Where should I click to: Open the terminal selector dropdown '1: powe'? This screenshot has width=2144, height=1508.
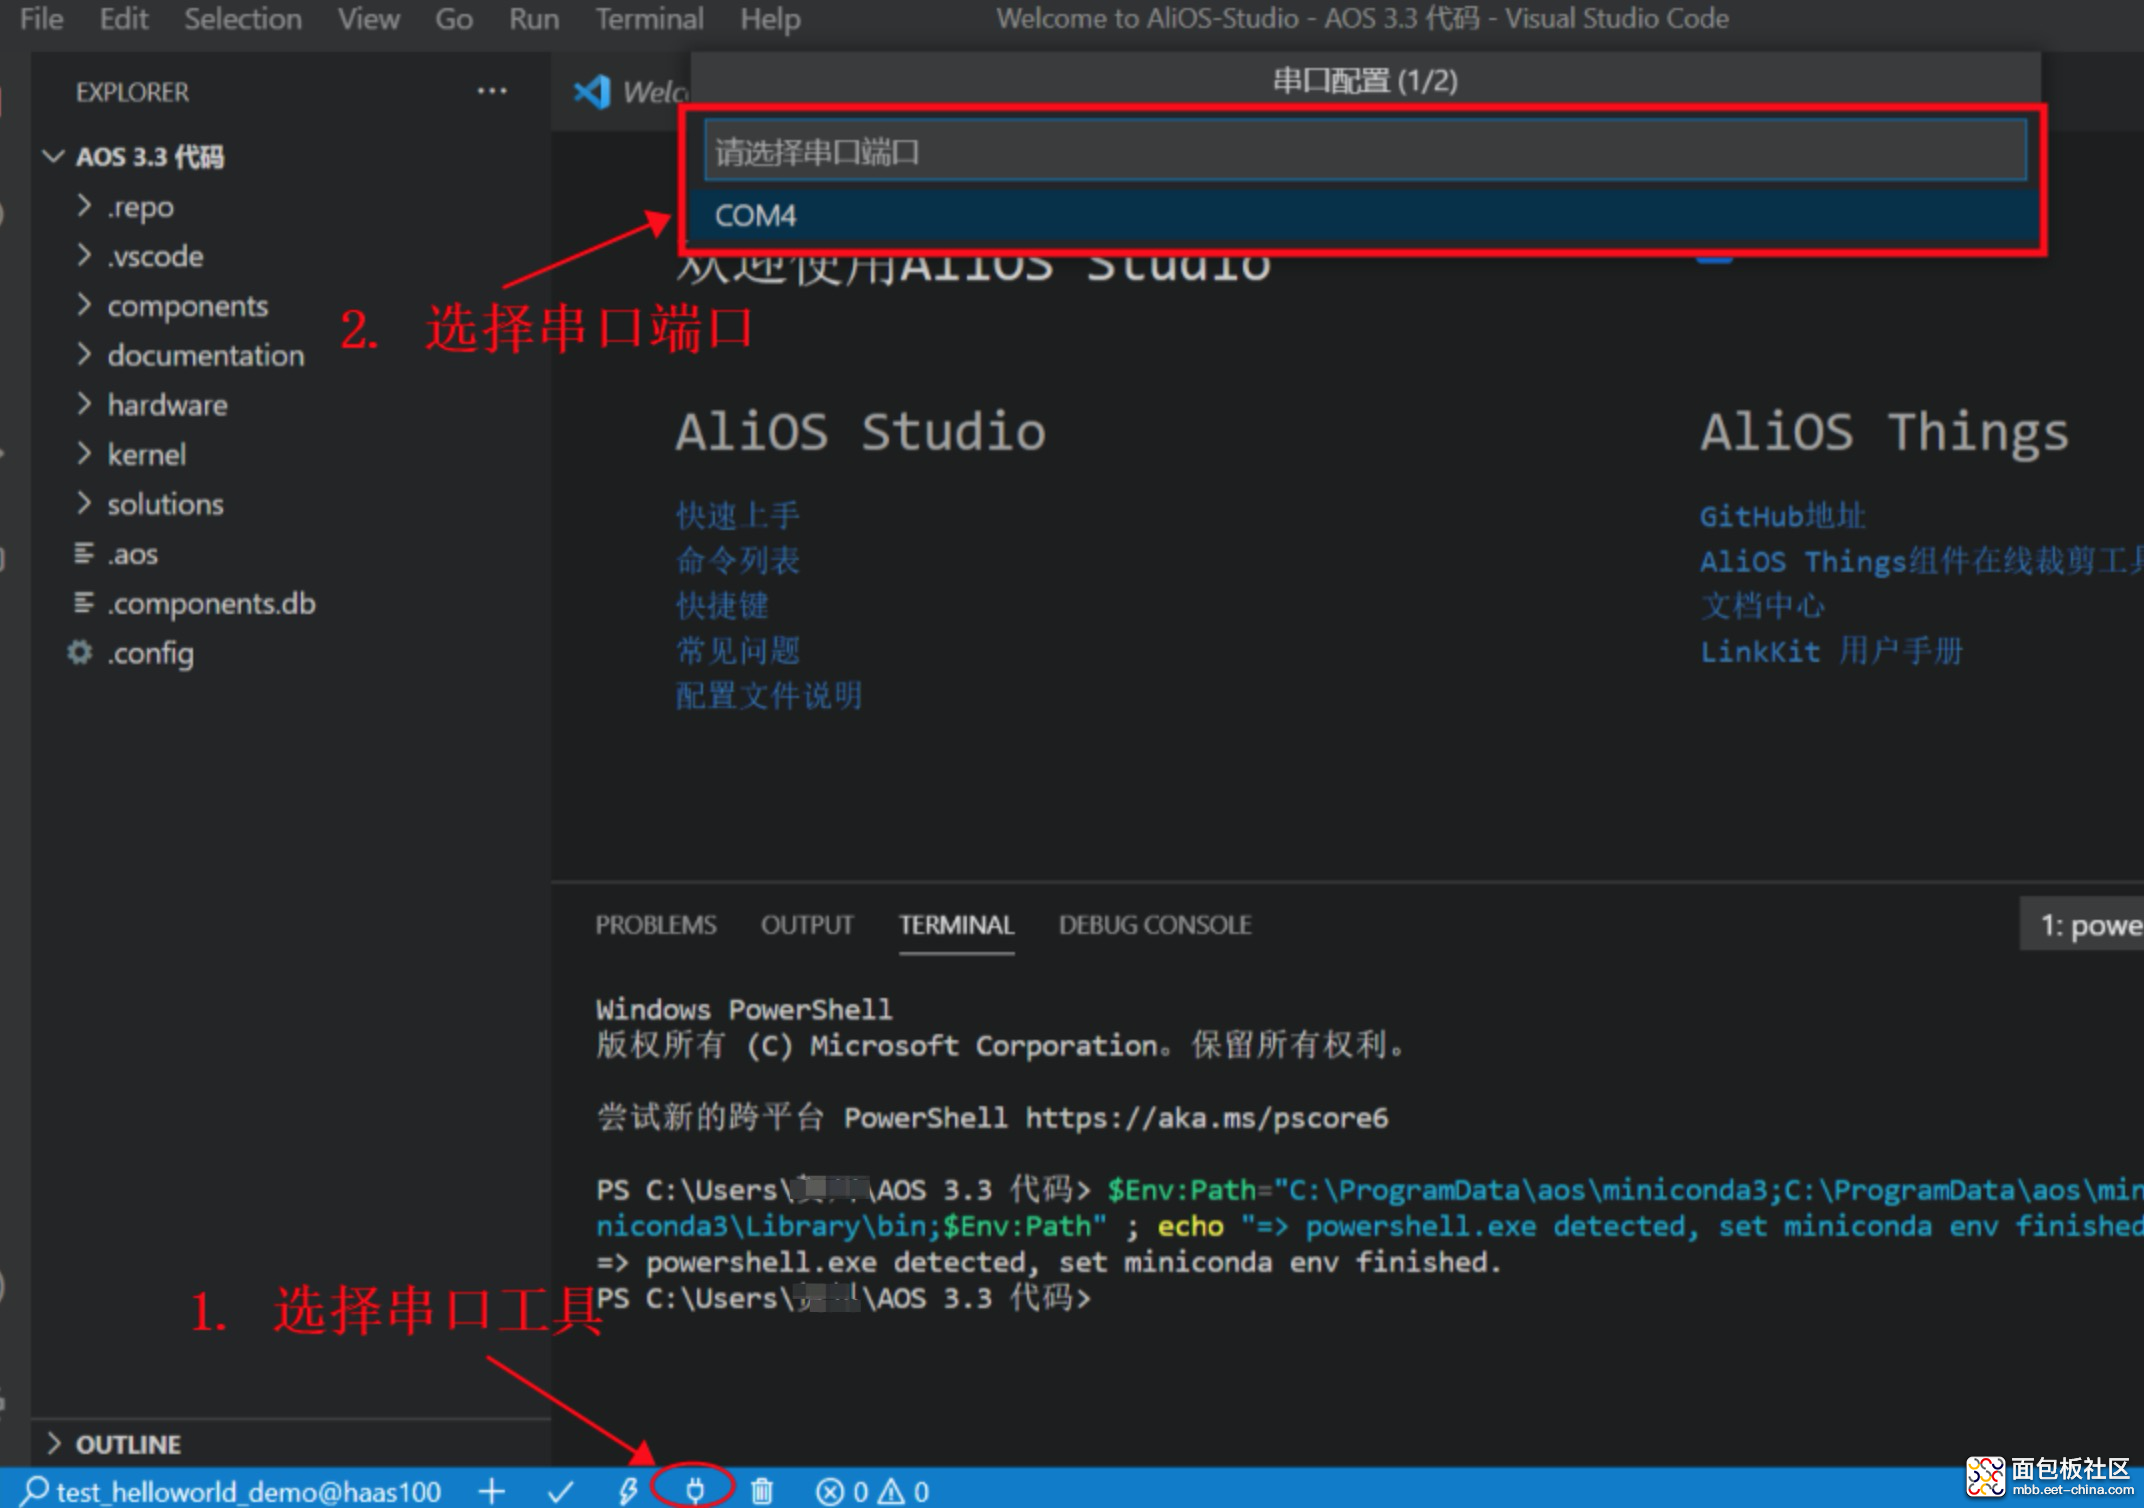click(2083, 925)
